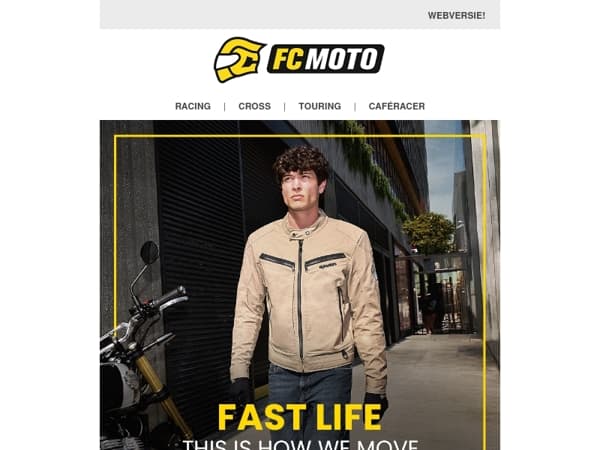600x450 pixels.
Task: Click the FC MOTO wordmark
Action: point(326,59)
